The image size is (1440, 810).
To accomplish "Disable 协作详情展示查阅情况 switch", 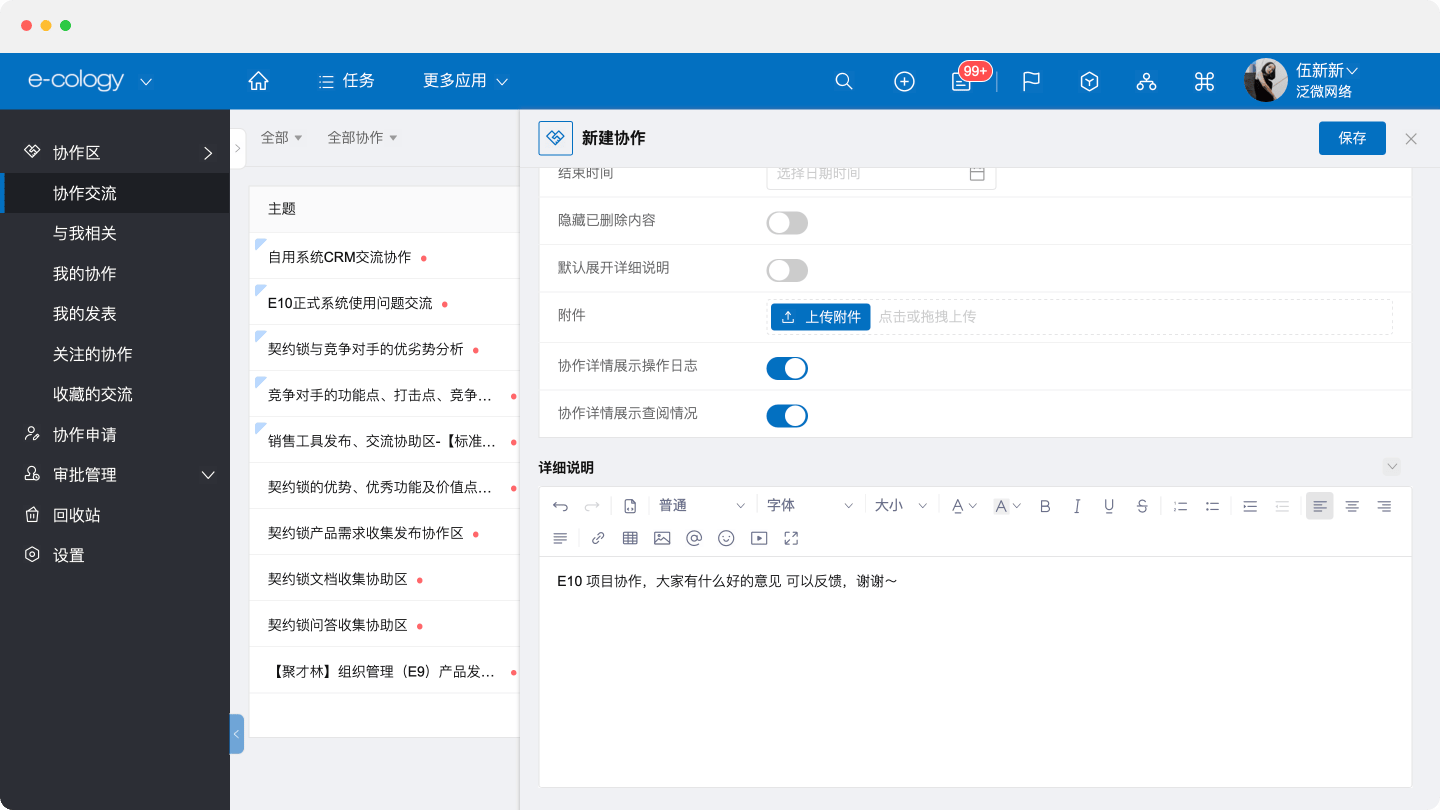I will pyautogui.click(x=787, y=415).
